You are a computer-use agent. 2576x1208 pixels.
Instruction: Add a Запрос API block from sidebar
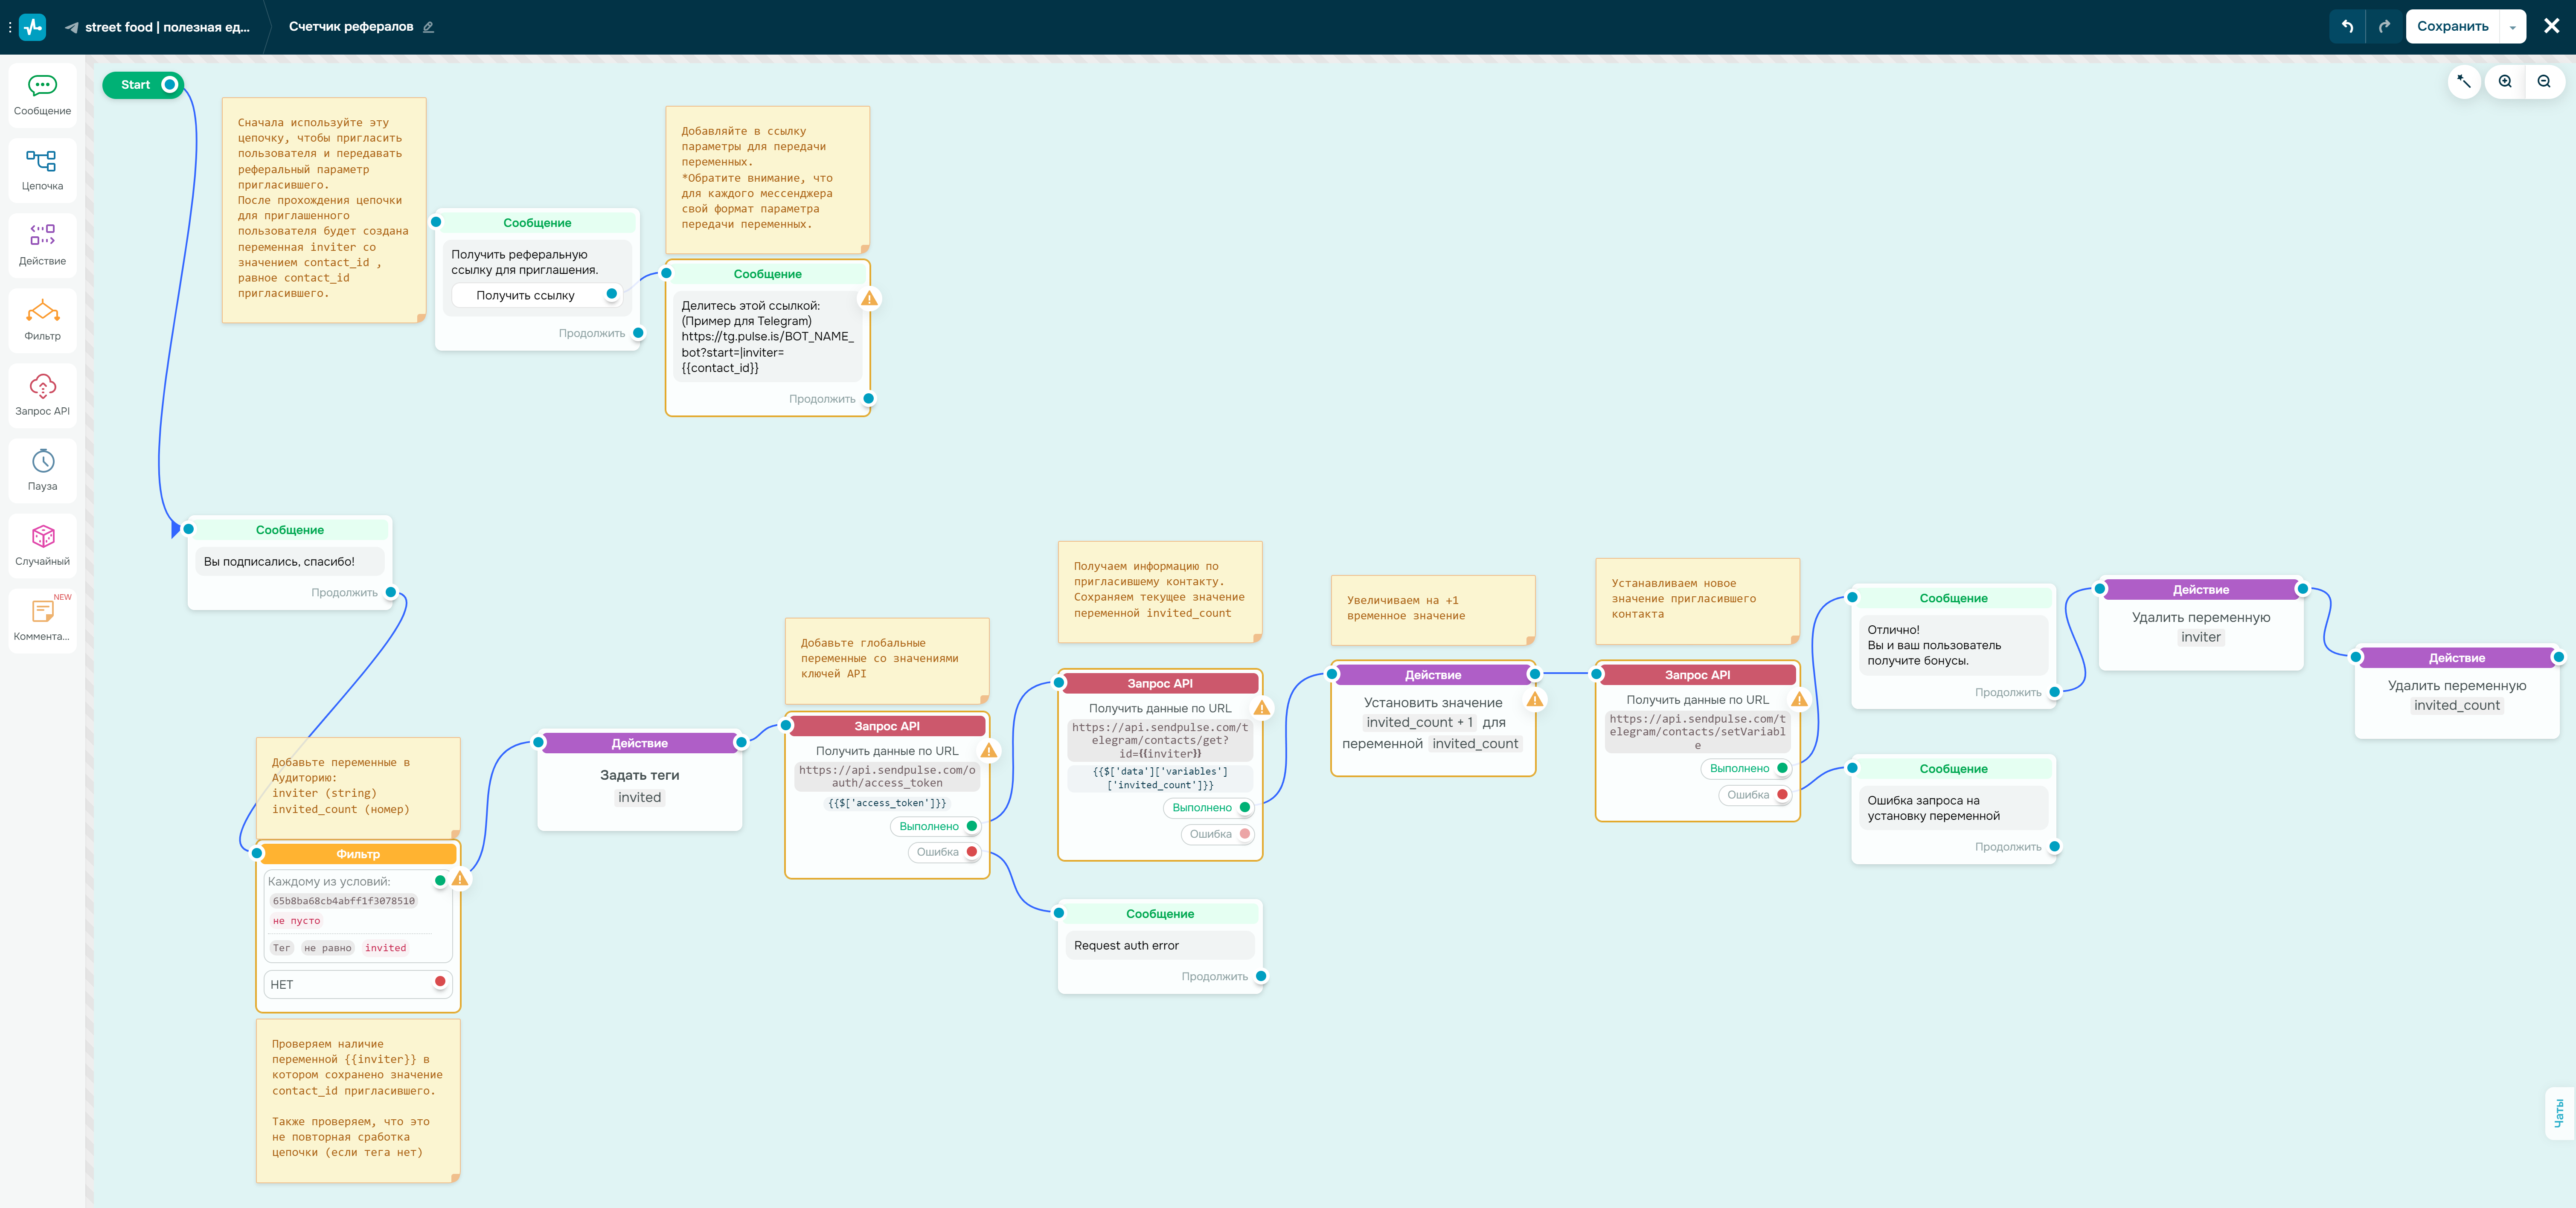click(42, 395)
